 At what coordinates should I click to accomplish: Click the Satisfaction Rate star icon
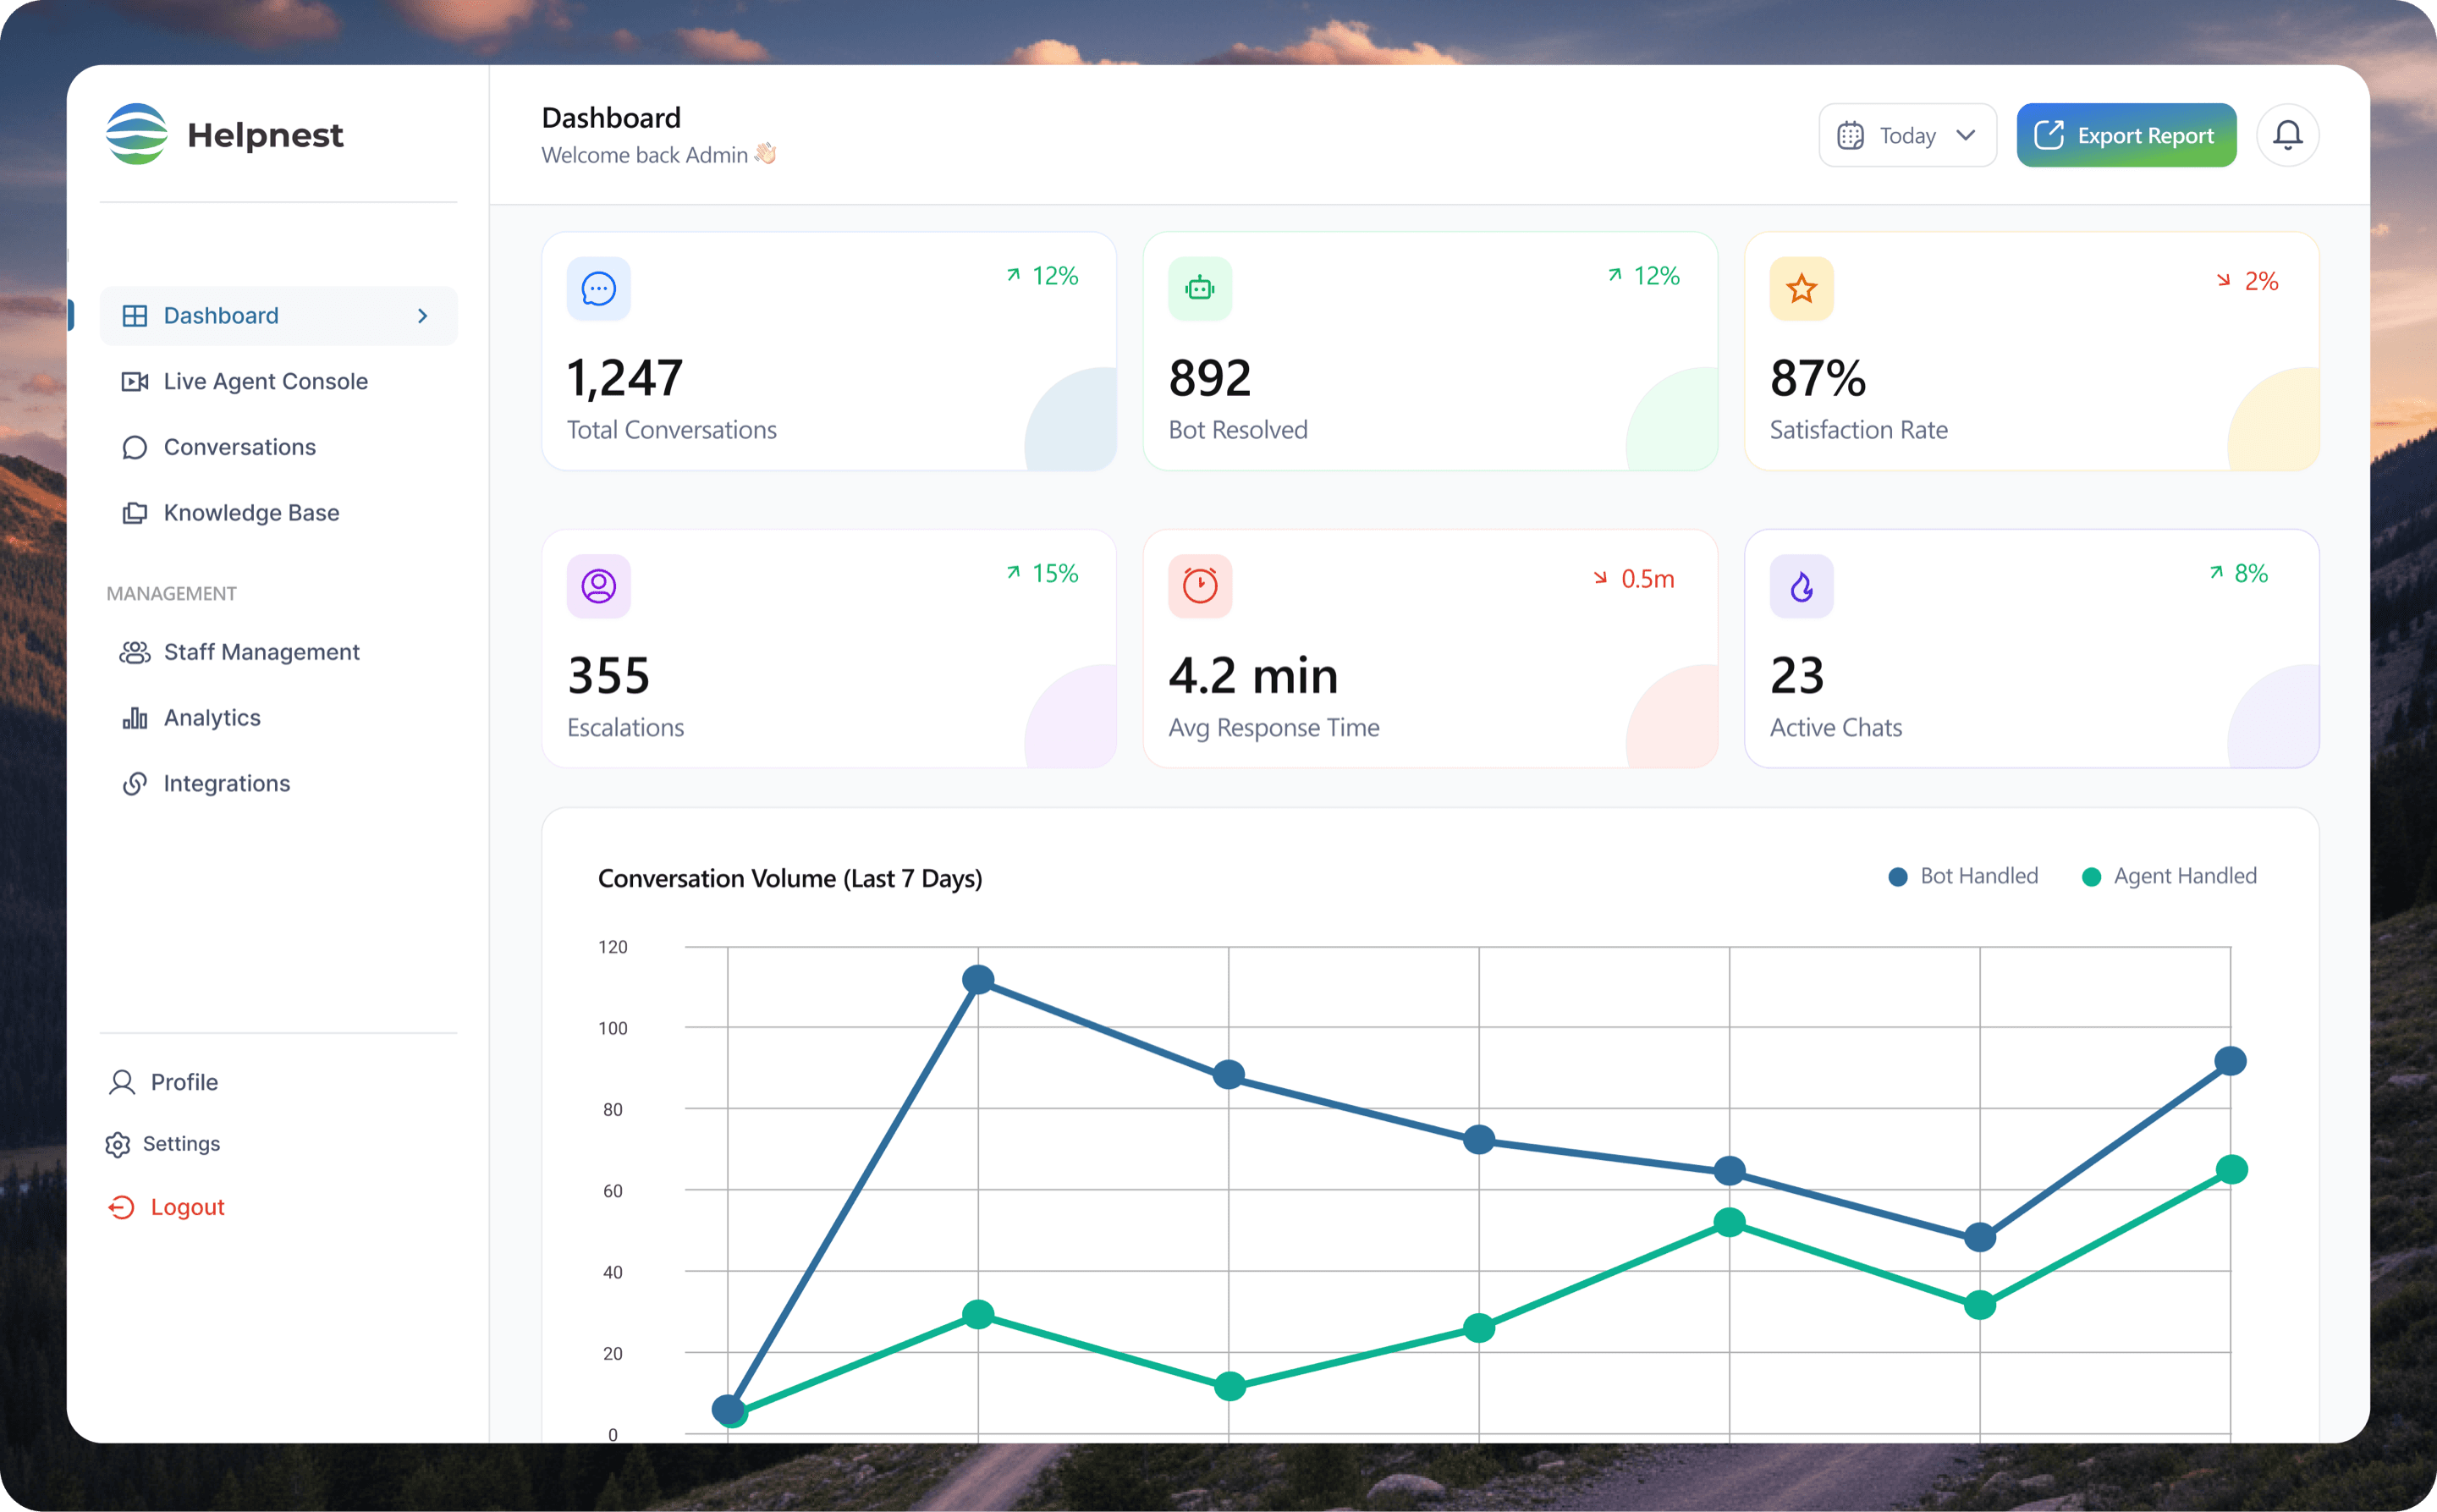pyautogui.click(x=1801, y=289)
